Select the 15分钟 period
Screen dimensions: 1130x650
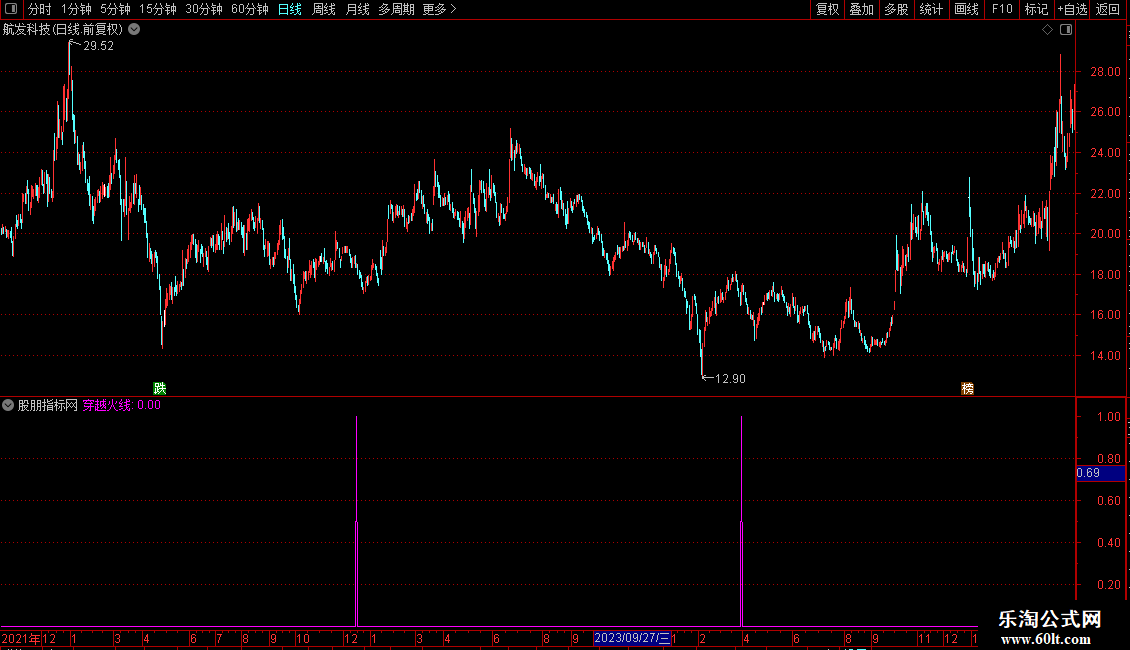[157, 9]
